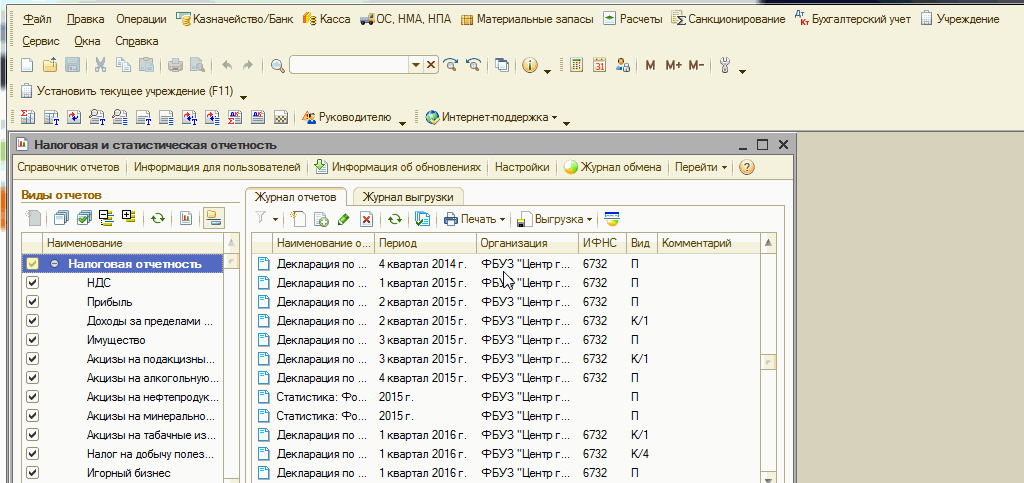This screenshot has width=1024, height=483.
Task: Click the Период column header
Action: tap(426, 243)
